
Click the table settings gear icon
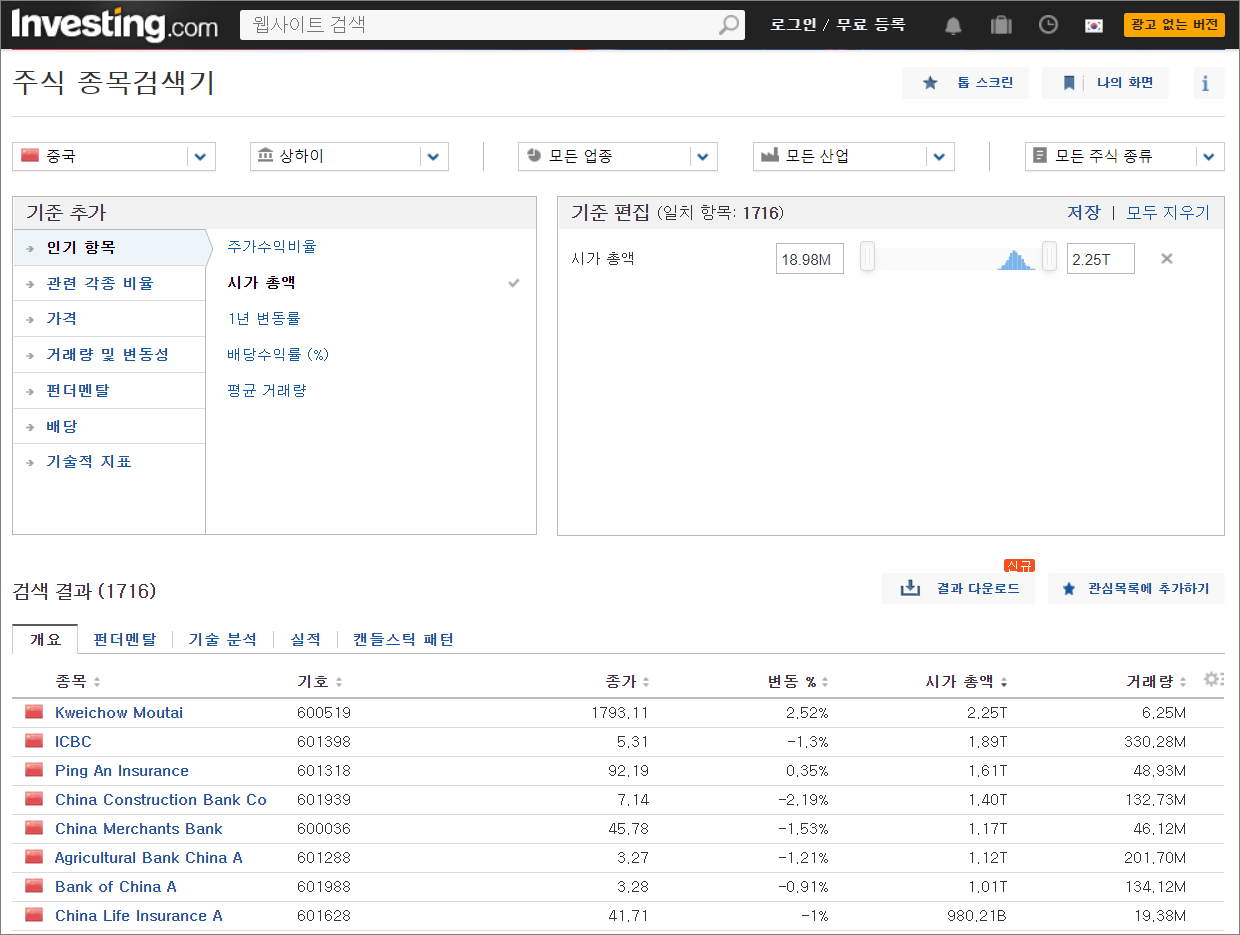(x=1213, y=680)
